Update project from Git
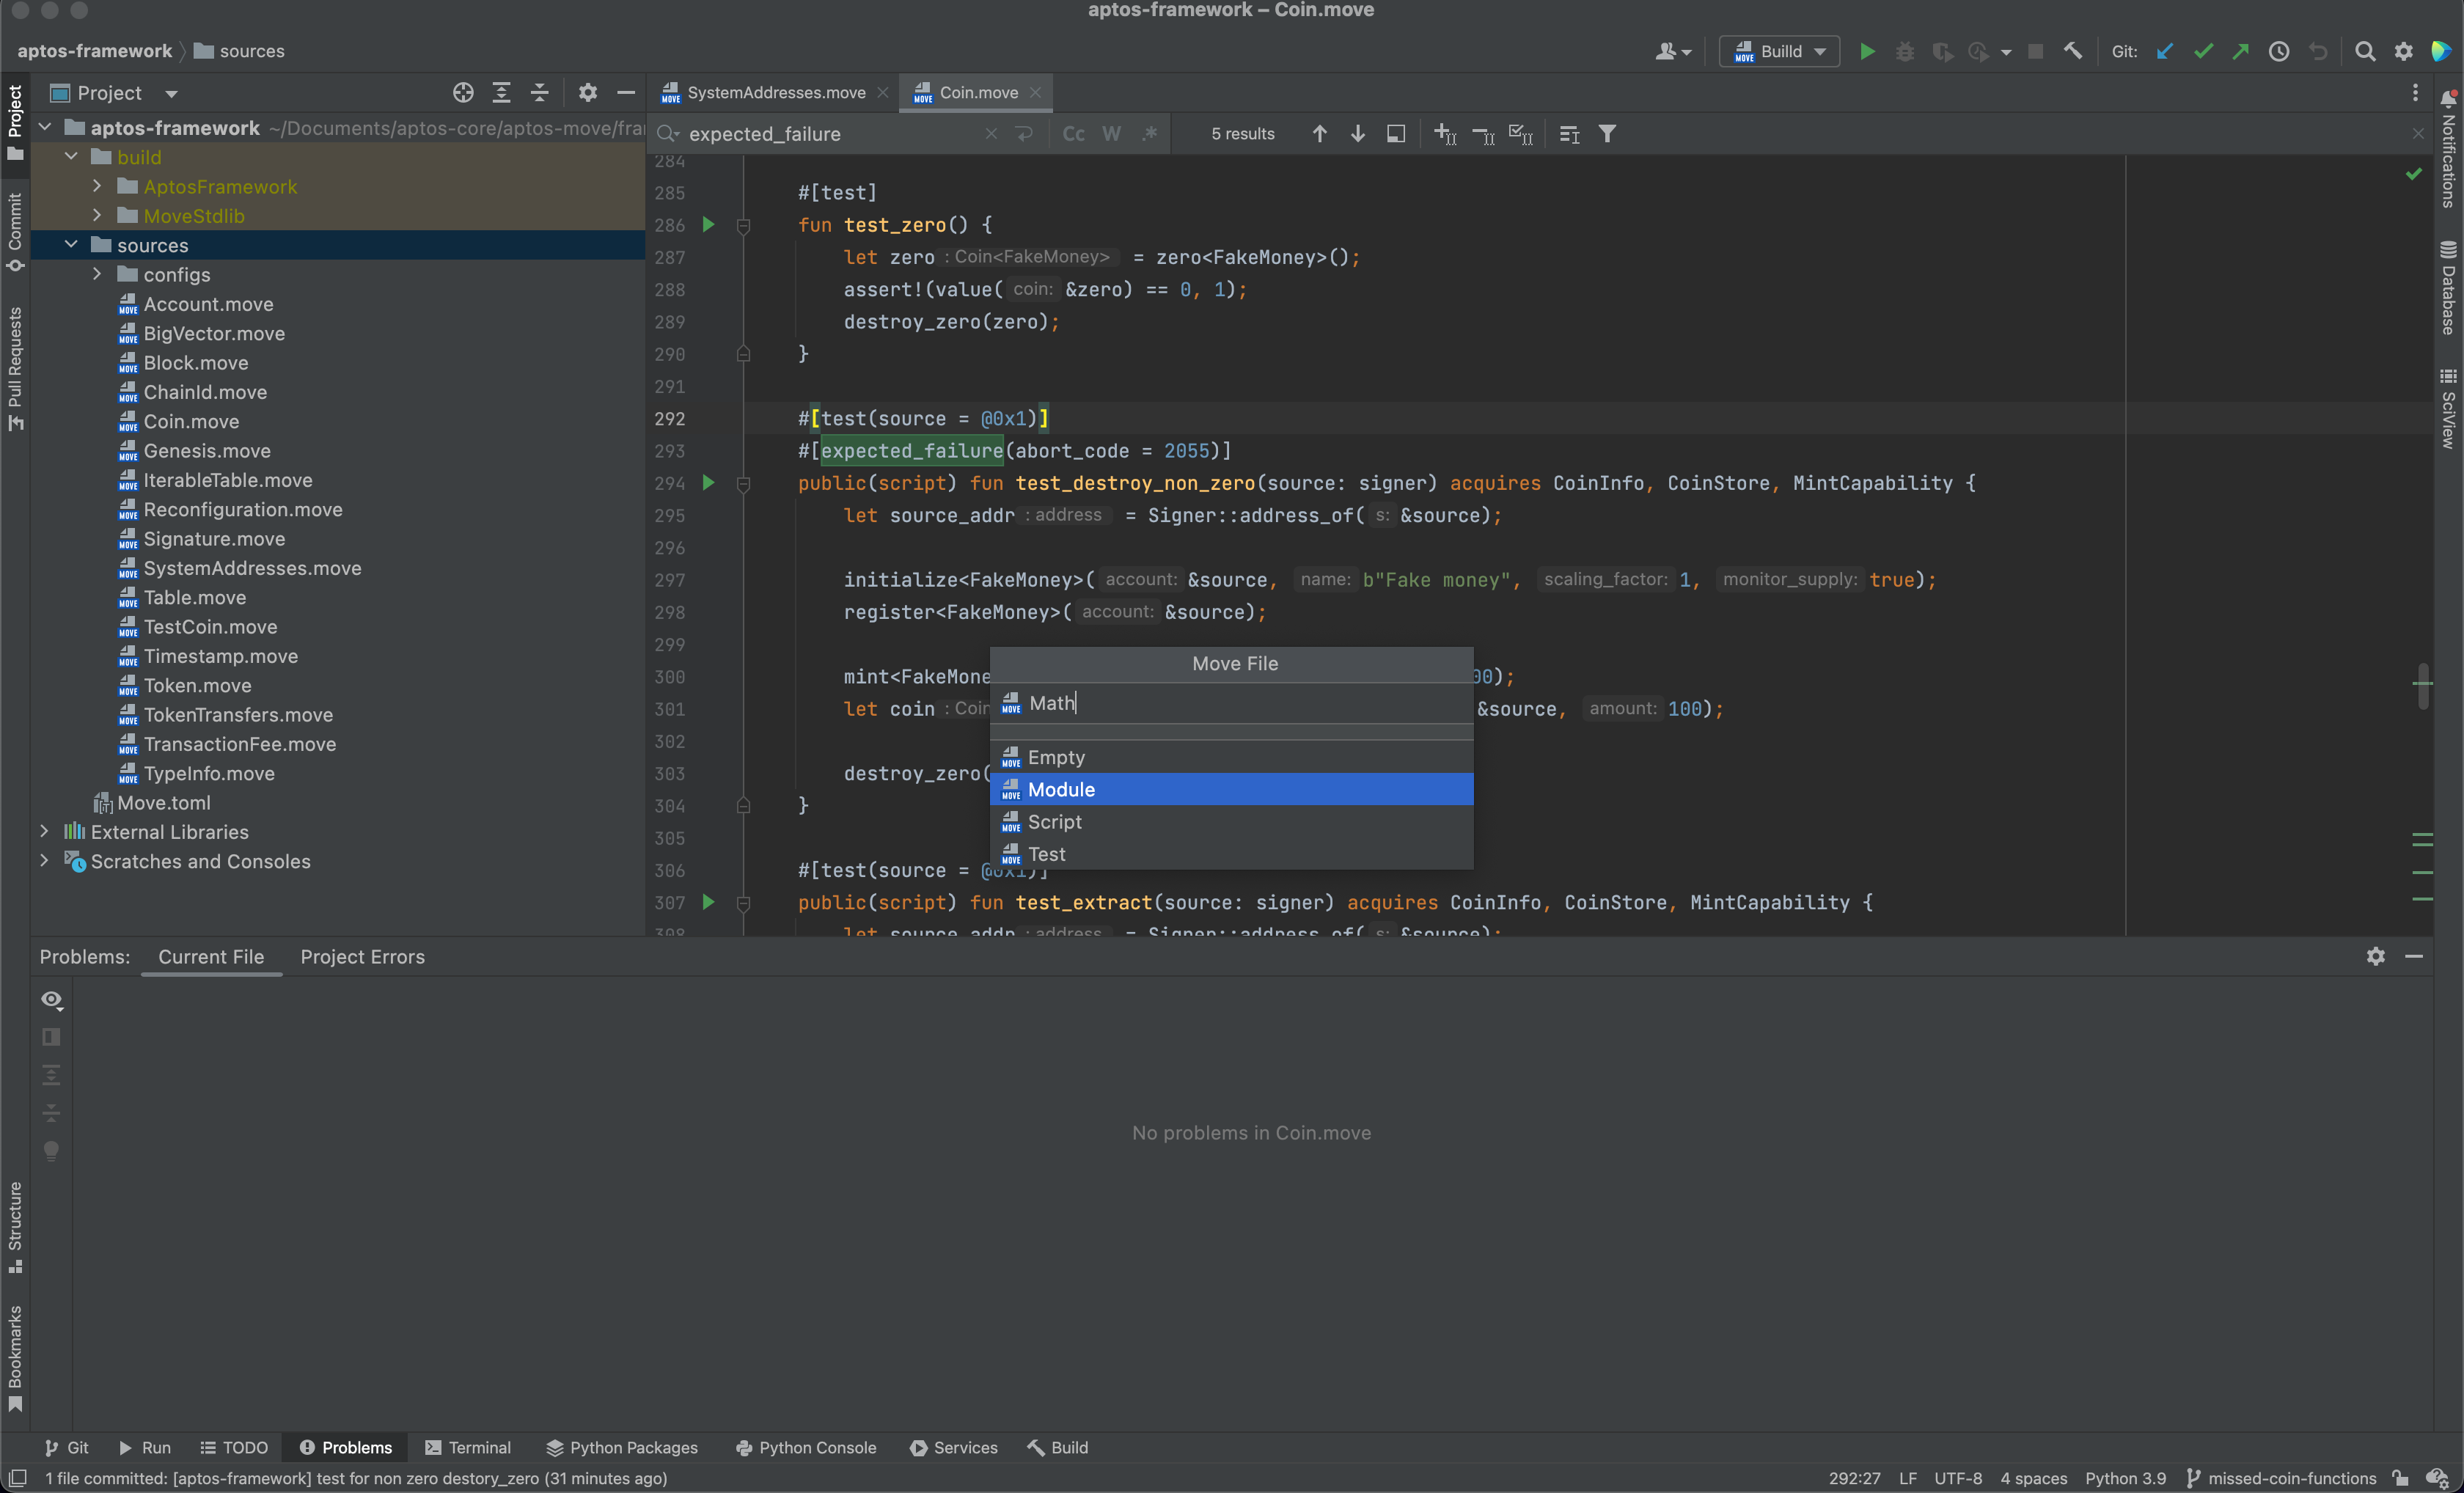Viewport: 2464px width, 1493px height. point(2165,51)
